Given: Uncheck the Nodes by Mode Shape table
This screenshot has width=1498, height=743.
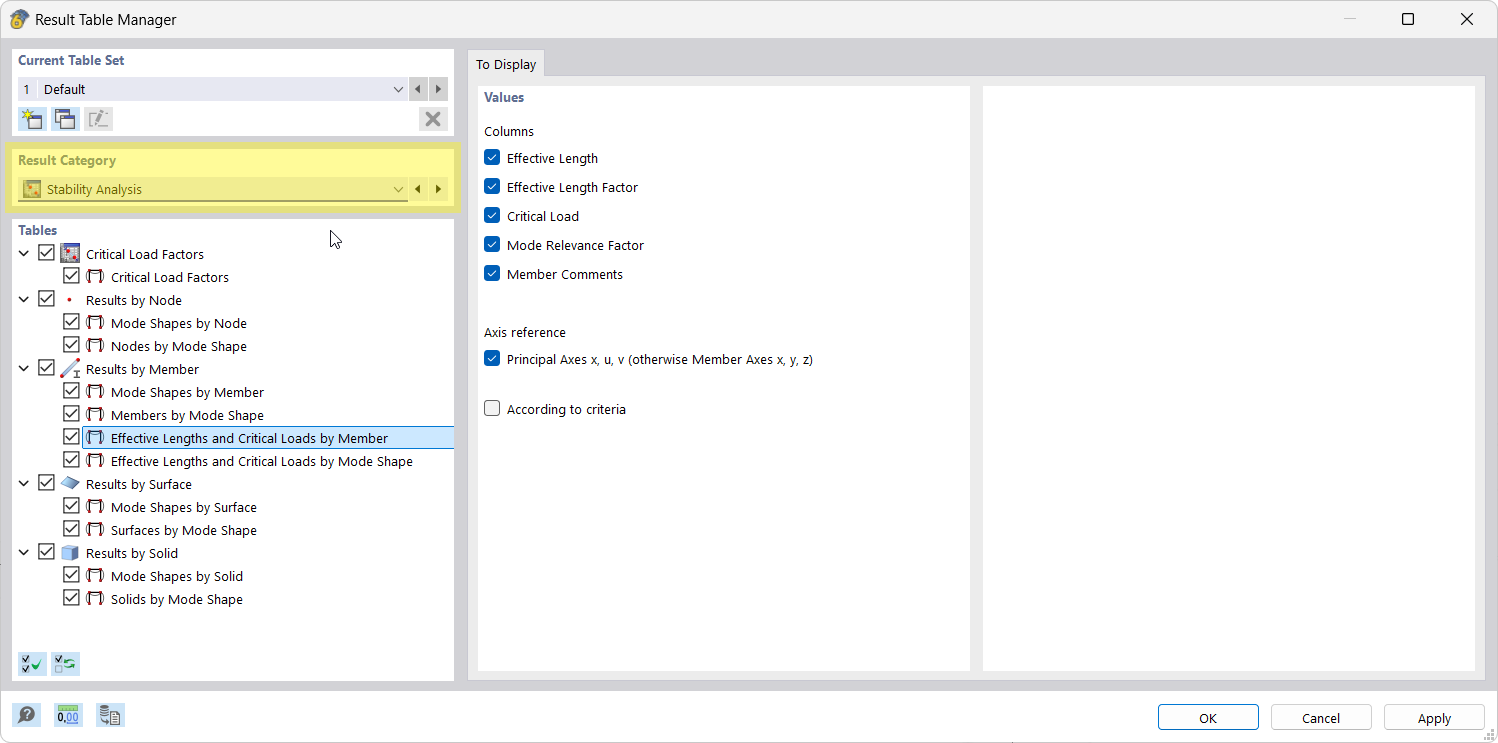Looking at the screenshot, I should 71,344.
